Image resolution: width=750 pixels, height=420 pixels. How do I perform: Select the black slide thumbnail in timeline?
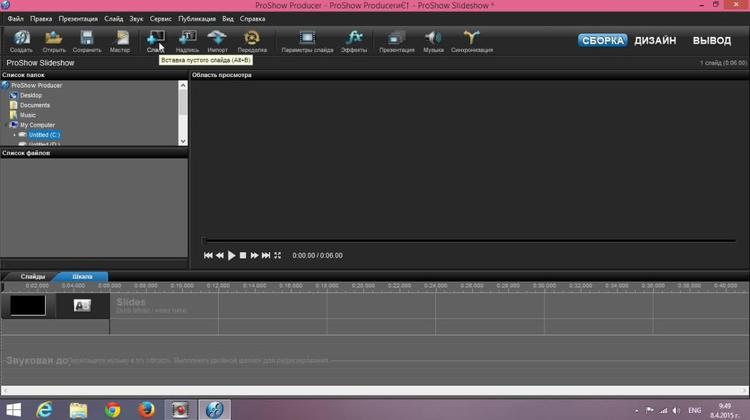pyautogui.click(x=28, y=306)
